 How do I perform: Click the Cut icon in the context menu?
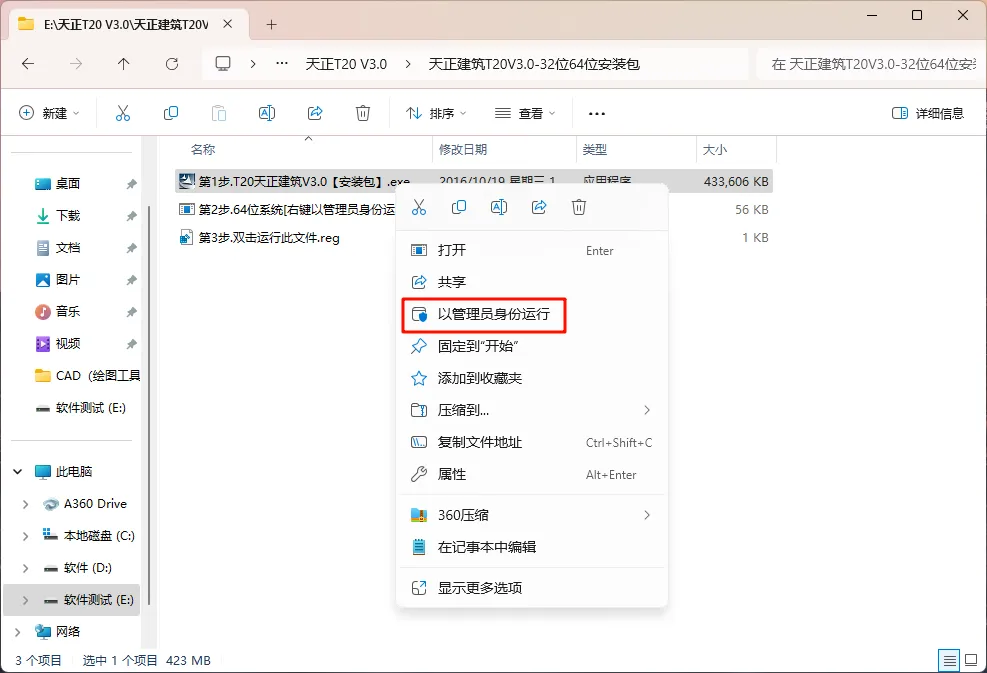(419, 207)
